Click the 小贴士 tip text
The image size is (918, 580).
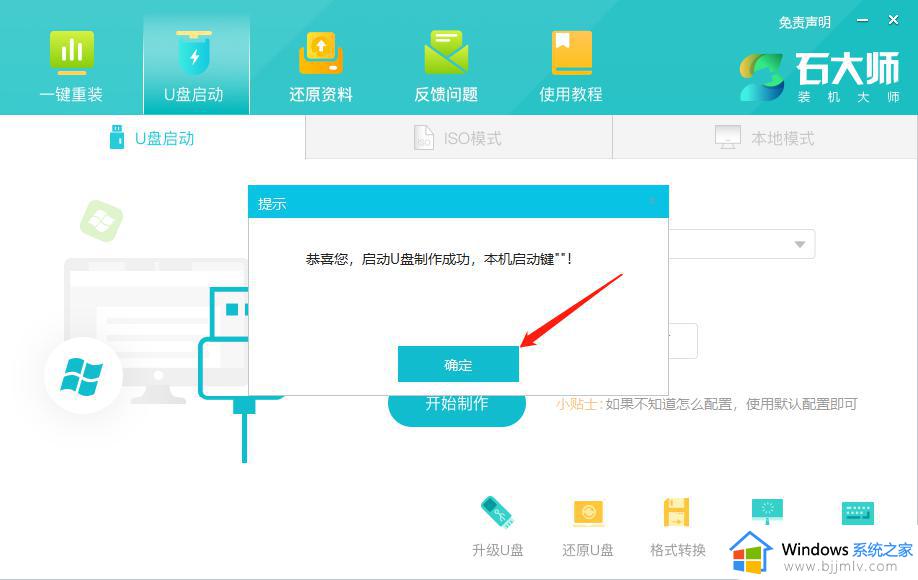pyautogui.click(x=706, y=404)
